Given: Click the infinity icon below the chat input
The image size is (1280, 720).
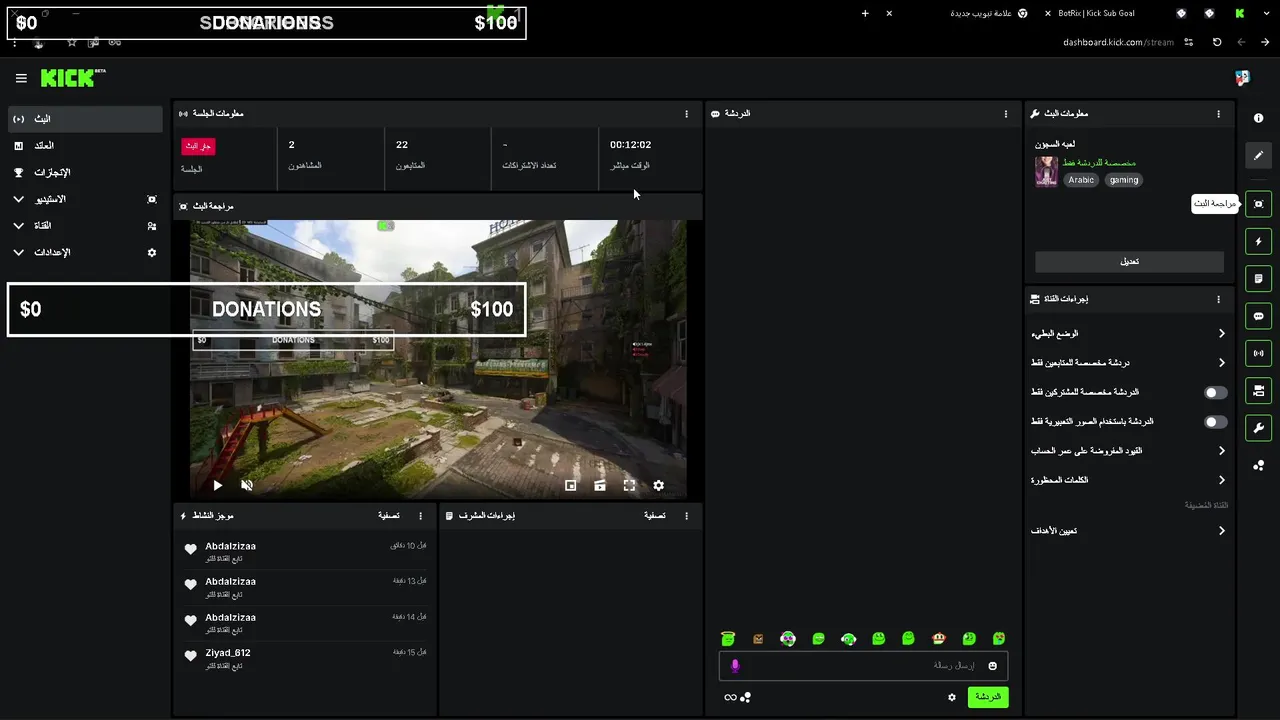Looking at the screenshot, I should (x=730, y=697).
